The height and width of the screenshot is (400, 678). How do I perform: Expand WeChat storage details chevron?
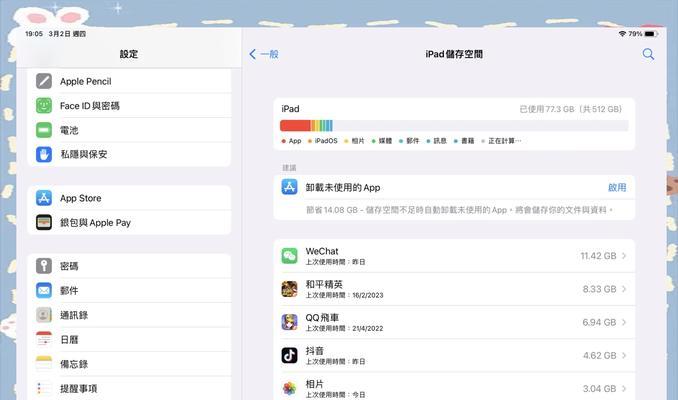coord(624,256)
